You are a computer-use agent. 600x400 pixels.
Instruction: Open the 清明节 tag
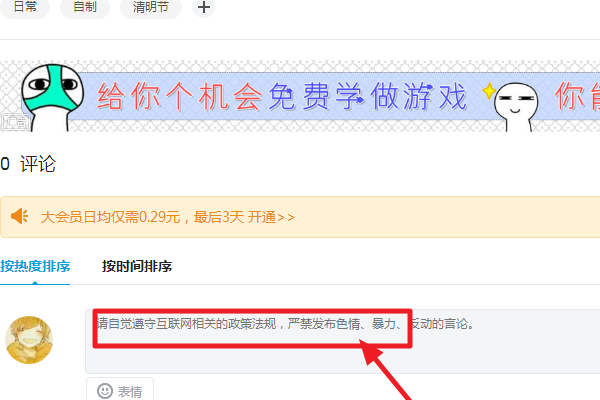pyautogui.click(x=151, y=7)
